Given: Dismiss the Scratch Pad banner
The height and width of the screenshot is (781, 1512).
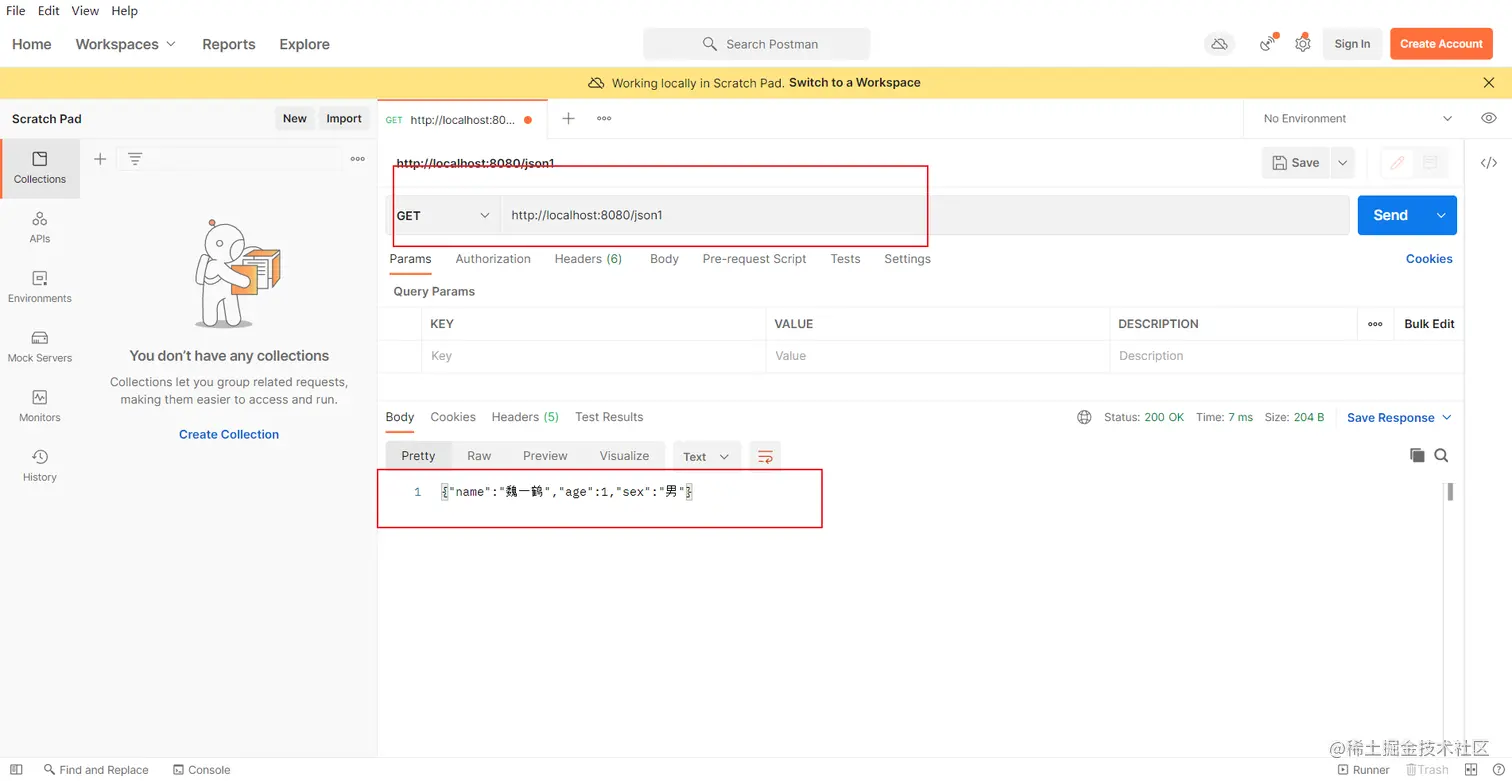Looking at the screenshot, I should [1489, 82].
